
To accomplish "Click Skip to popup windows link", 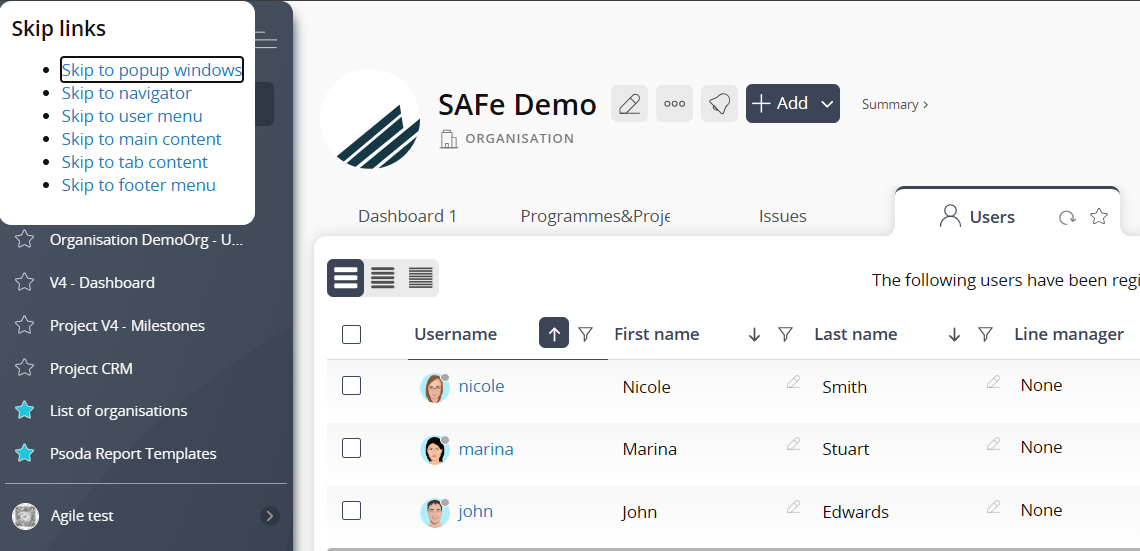I will point(151,70).
